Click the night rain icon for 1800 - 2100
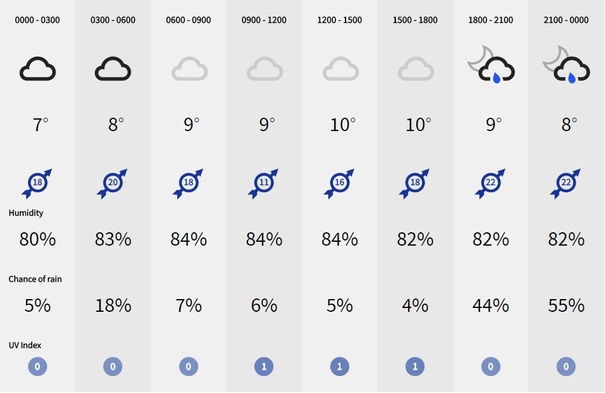Screen dimensions: 605x393 [491, 64]
